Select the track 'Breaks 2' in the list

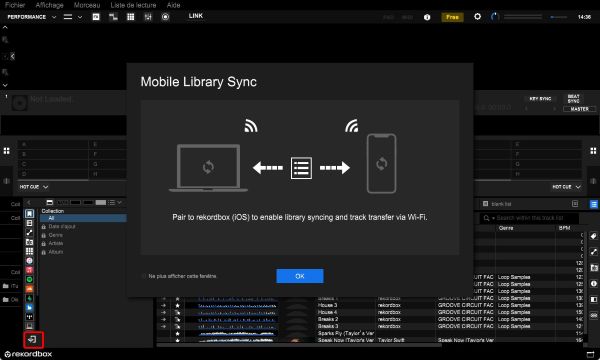(x=328, y=319)
